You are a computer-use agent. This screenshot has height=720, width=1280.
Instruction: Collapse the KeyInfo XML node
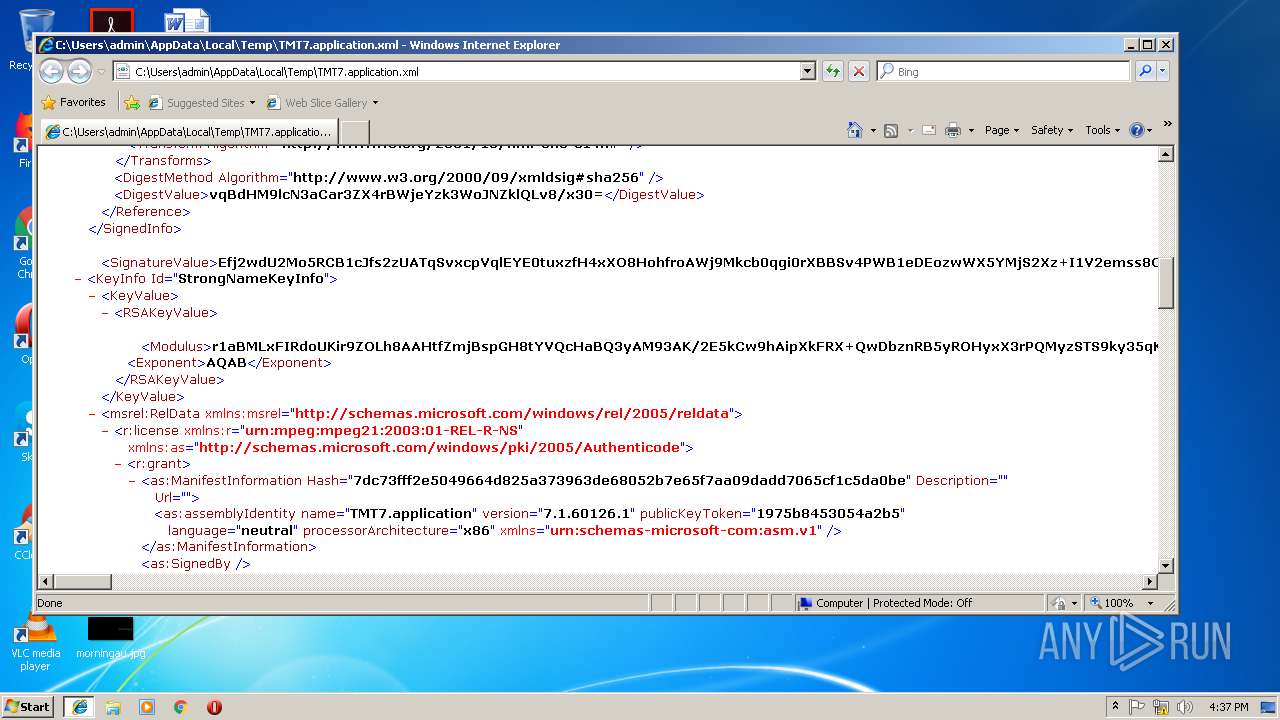(x=78, y=279)
